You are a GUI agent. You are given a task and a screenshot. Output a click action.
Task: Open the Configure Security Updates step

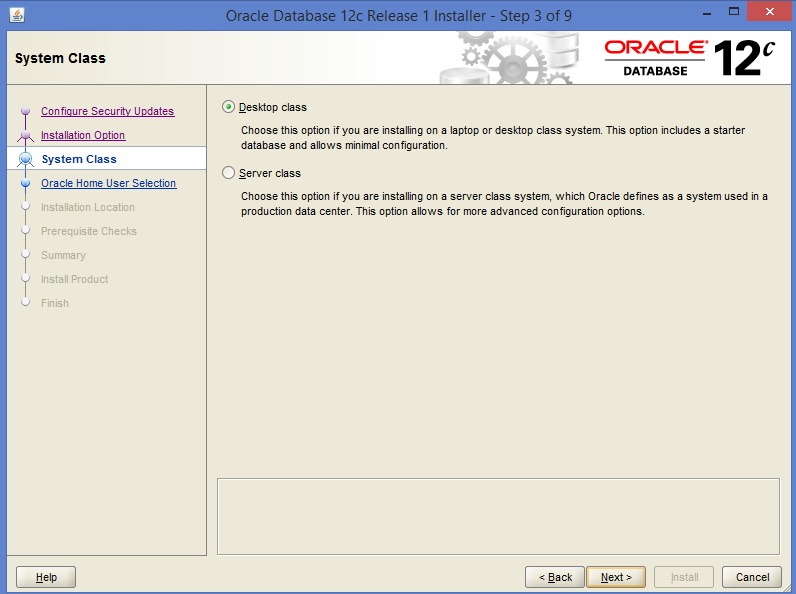108,111
